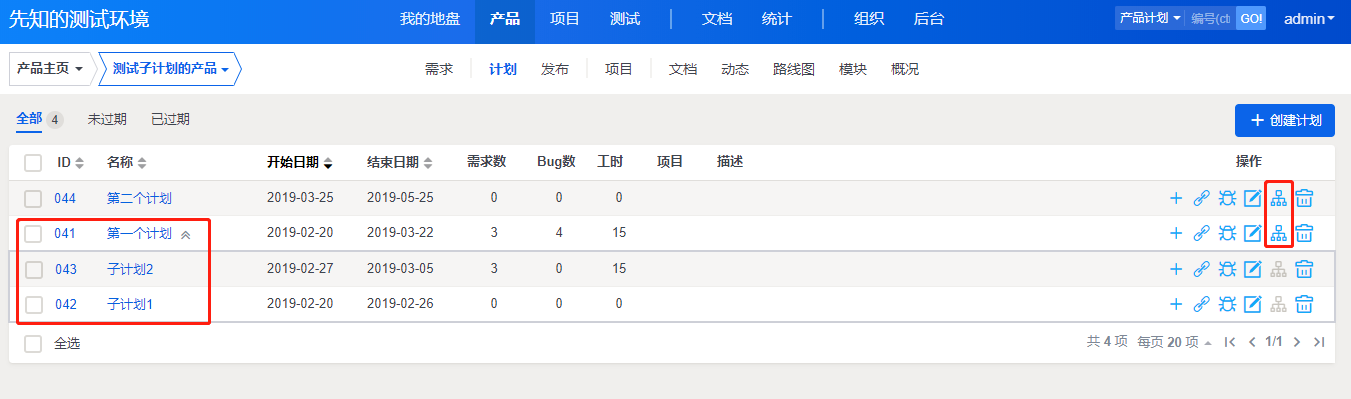Click the edit icon in 子计划1 row

point(1252,304)
